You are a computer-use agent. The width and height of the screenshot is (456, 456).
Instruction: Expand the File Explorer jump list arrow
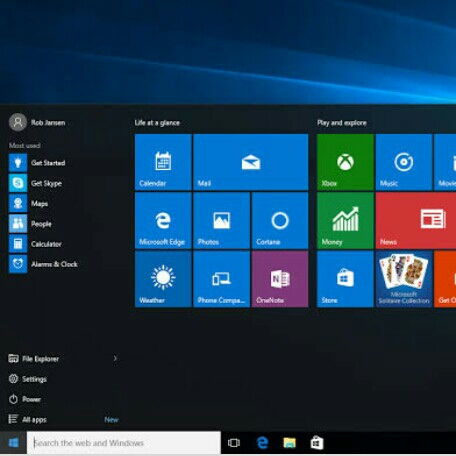[x=115, y=359]
